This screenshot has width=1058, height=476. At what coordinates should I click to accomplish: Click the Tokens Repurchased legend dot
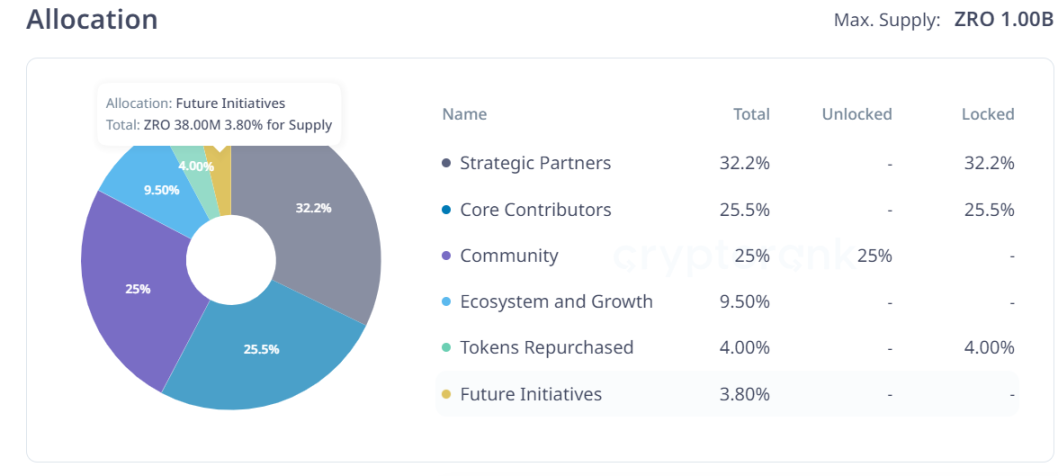(x=446, y=348)
